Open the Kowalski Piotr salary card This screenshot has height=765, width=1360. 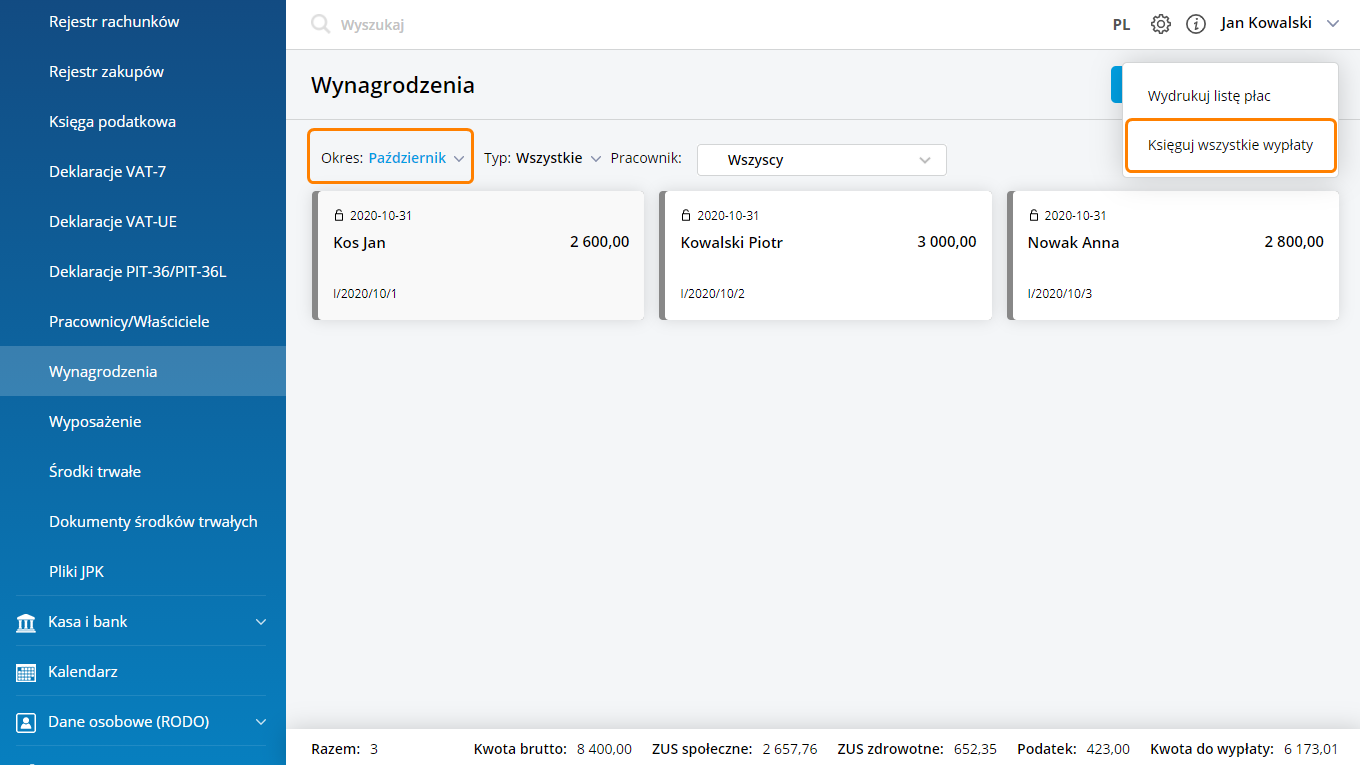[x=826, y=255]
